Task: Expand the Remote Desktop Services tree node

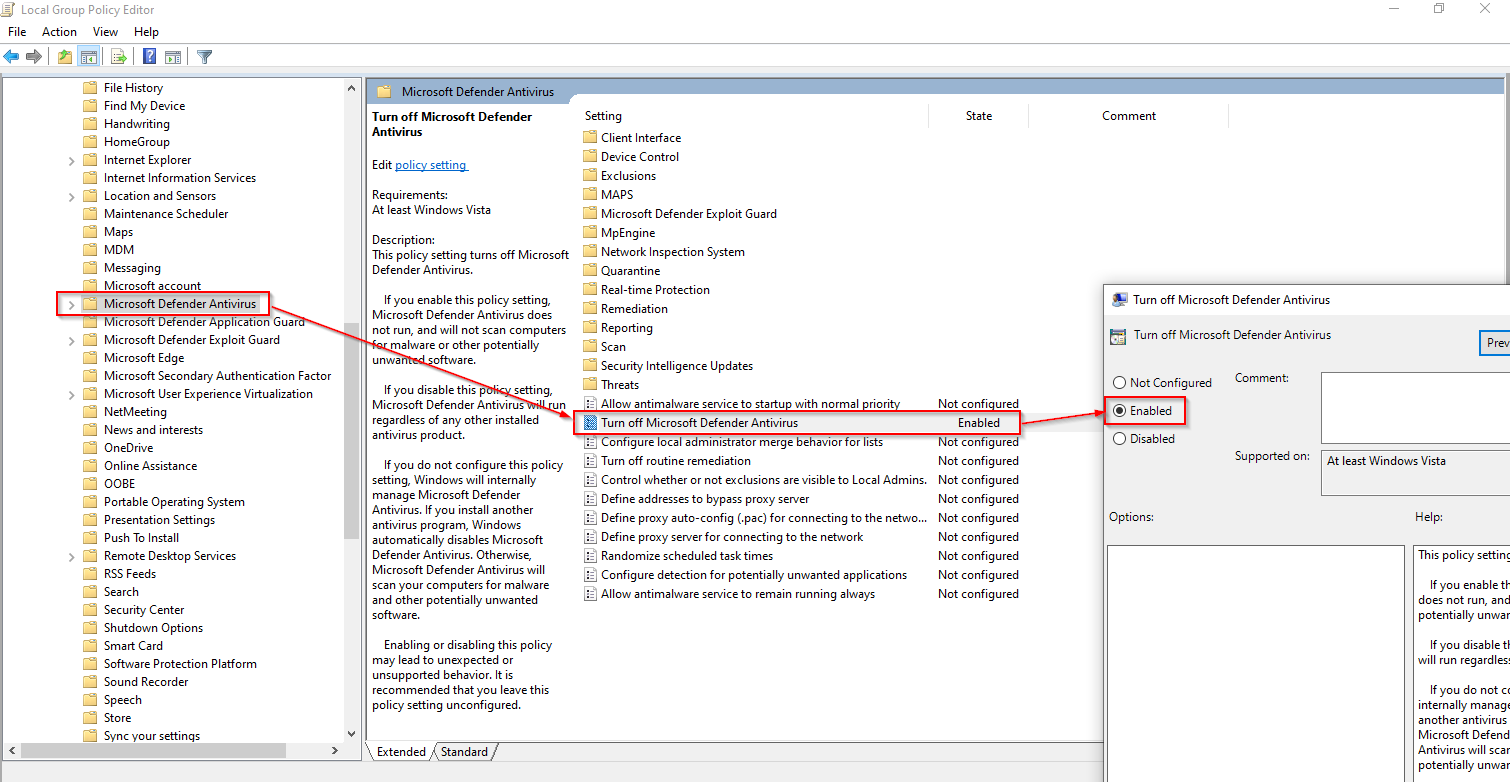Action: tap(72, 557)
